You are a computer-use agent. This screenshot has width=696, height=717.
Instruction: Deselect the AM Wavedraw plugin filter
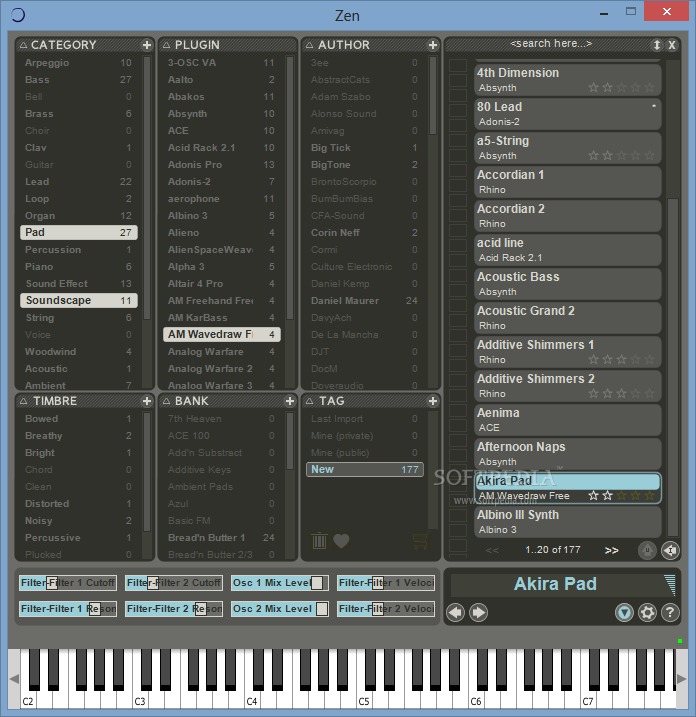222,334
